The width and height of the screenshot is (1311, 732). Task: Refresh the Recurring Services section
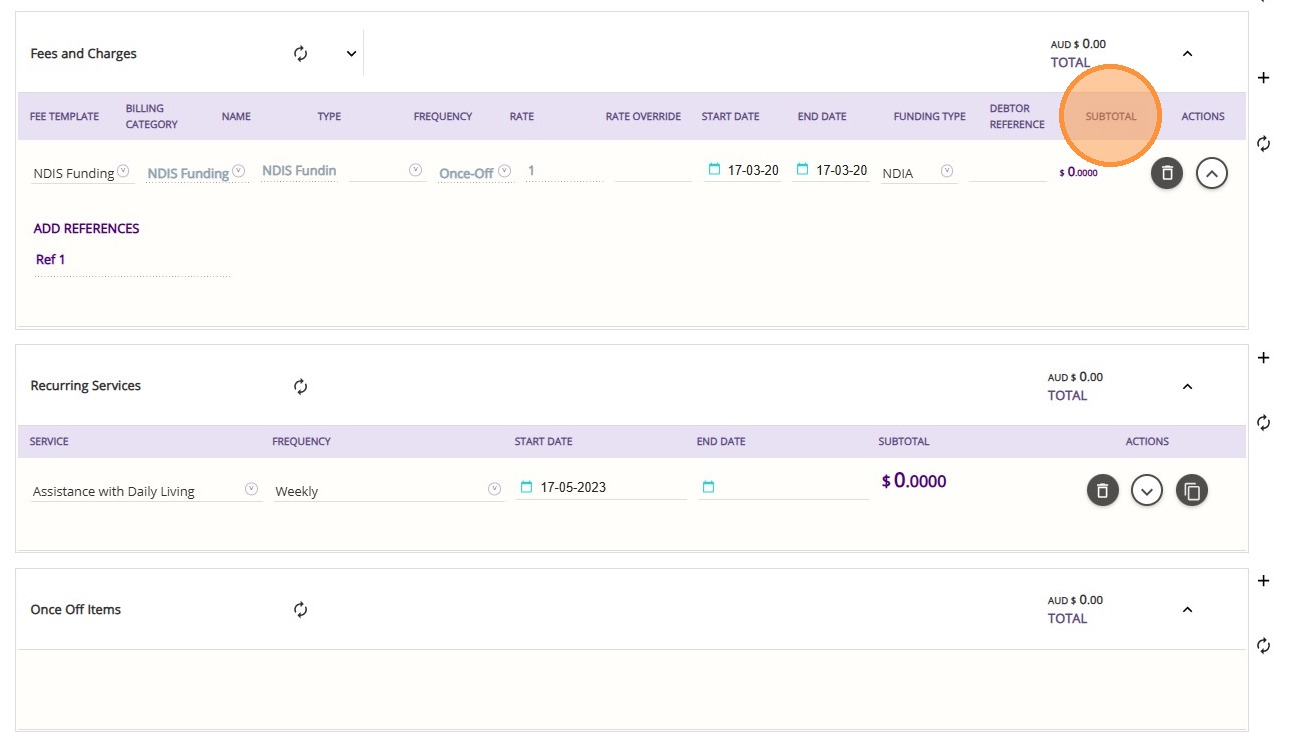pos(301,386)
